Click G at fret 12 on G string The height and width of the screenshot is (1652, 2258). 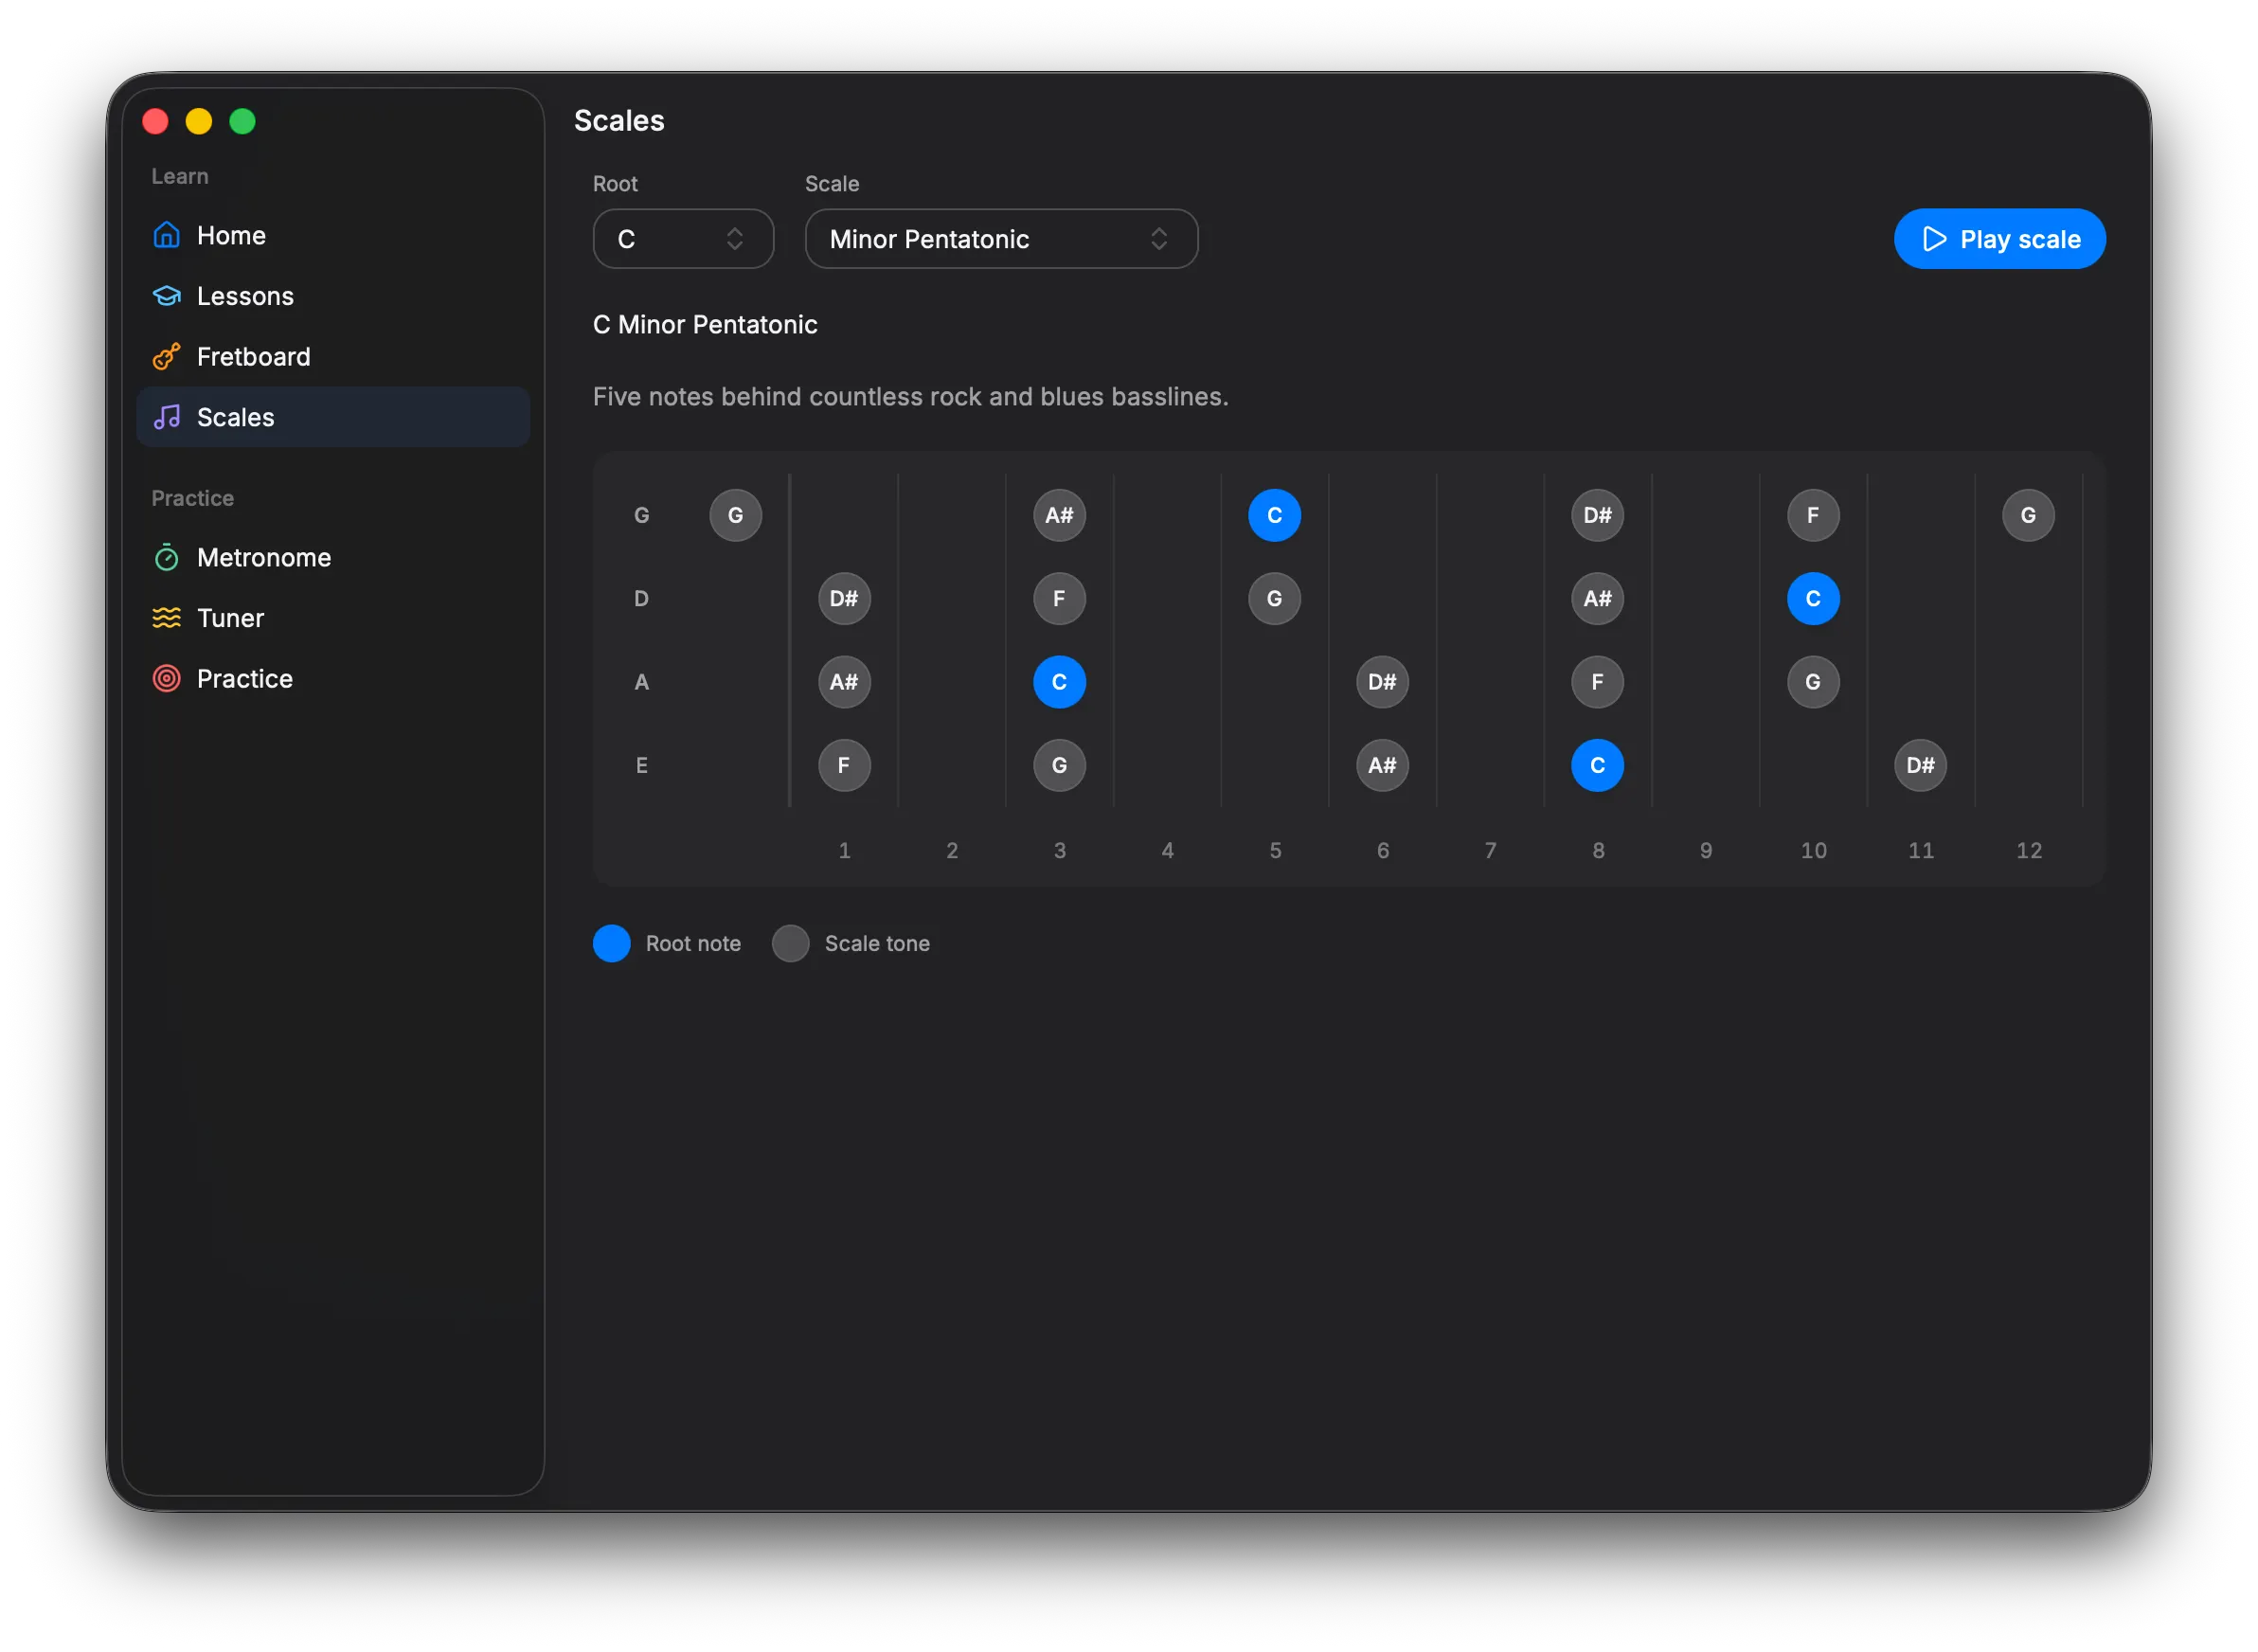pyautogui.click(x=2028, y=515)
